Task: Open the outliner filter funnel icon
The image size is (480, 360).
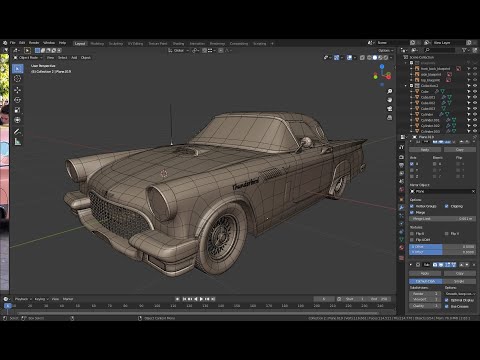Action: 464,50
